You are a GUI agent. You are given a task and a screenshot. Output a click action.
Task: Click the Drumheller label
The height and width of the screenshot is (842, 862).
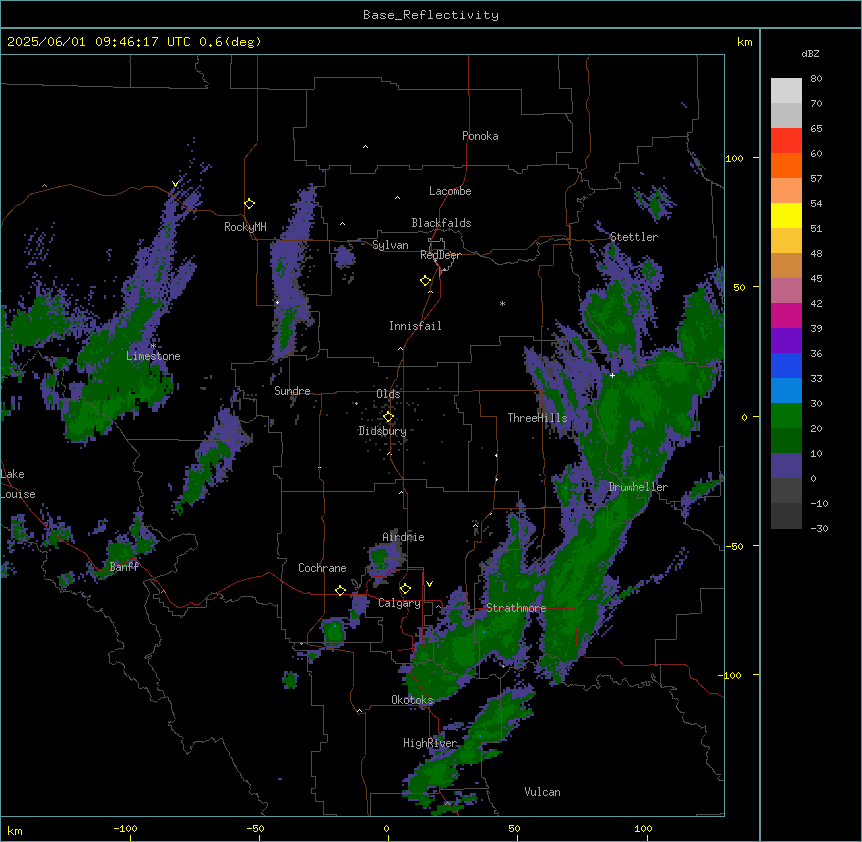(x=638, y=487)
